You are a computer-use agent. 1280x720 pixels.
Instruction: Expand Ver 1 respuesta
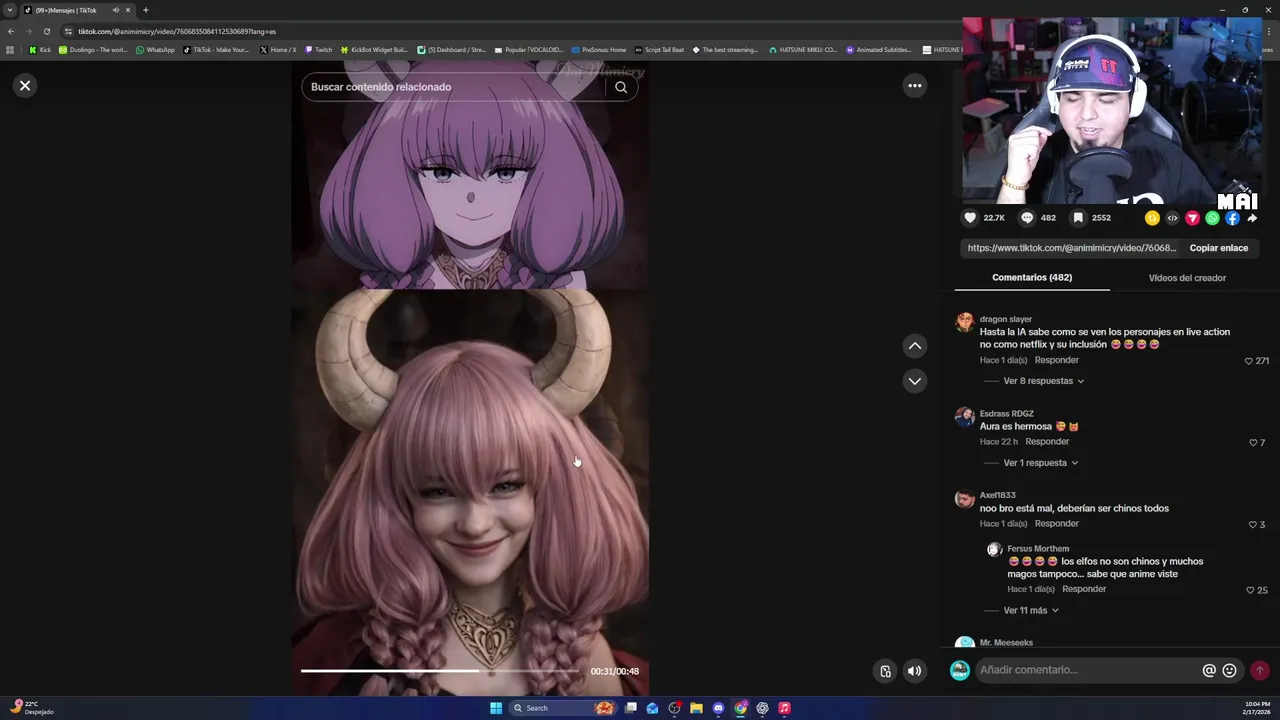[1040, 463]
